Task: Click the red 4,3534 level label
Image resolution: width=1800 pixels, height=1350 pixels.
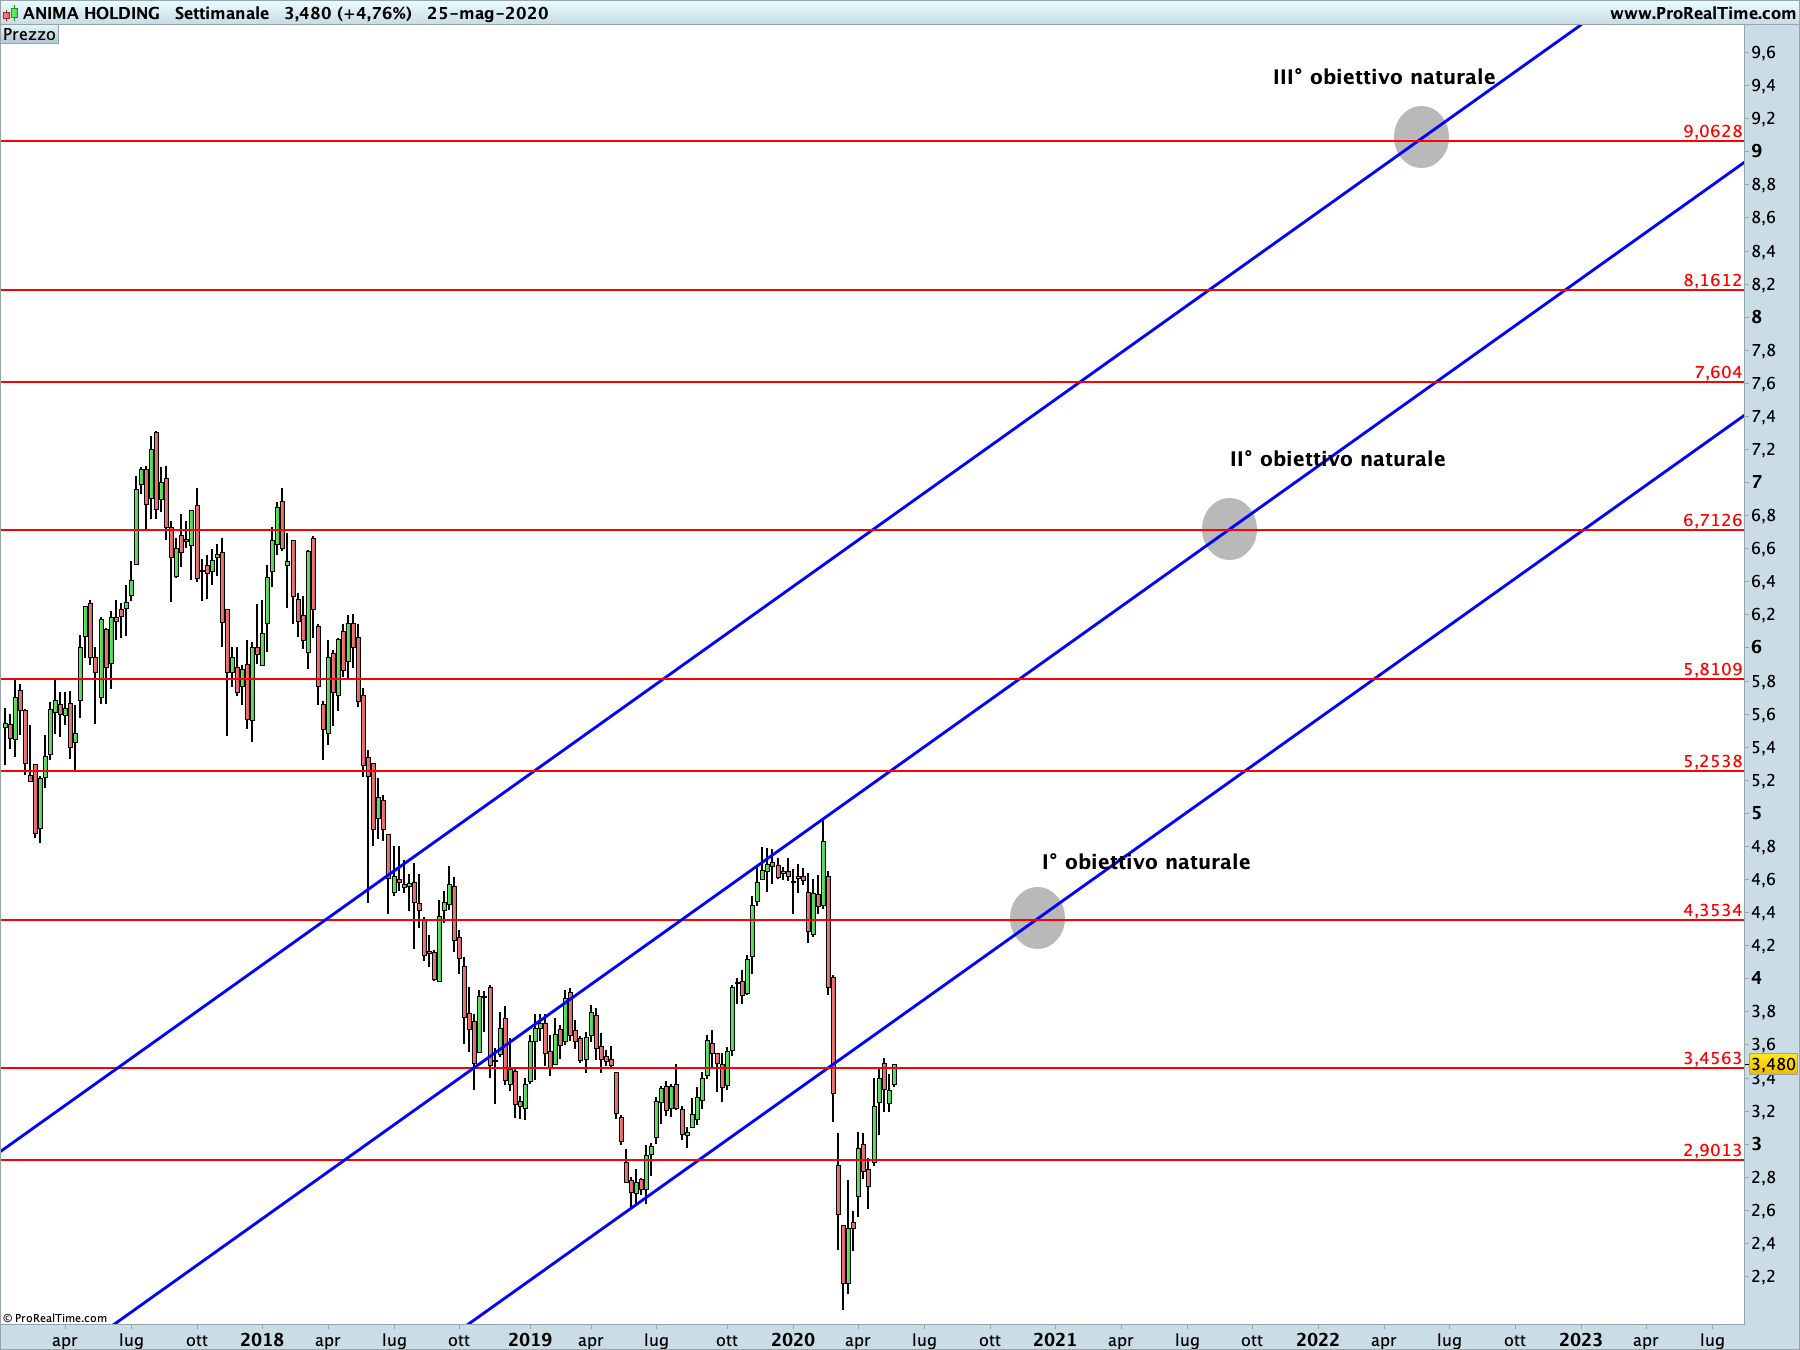Action: [1712, 911]
